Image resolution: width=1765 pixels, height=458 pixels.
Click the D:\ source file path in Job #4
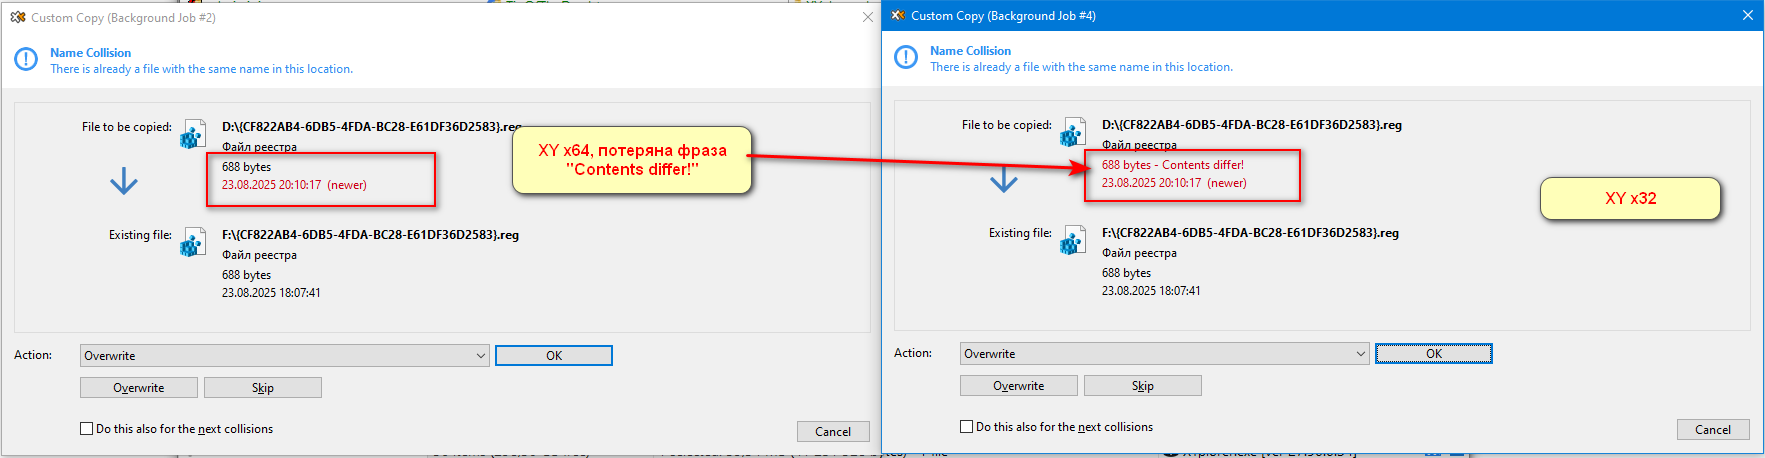pos(1252,125)
